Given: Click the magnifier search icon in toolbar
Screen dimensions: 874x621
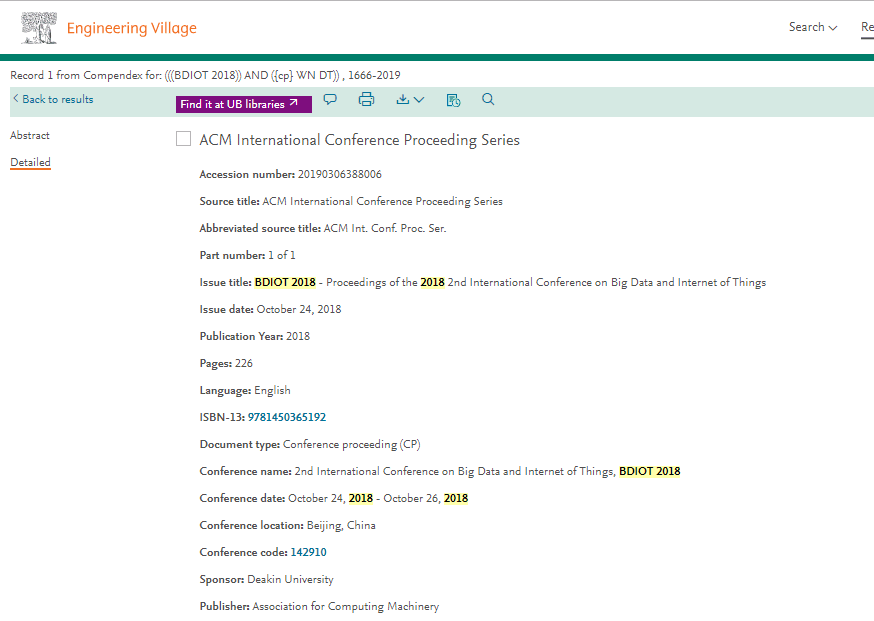Looking at the screenshot, I should point(488,99).
